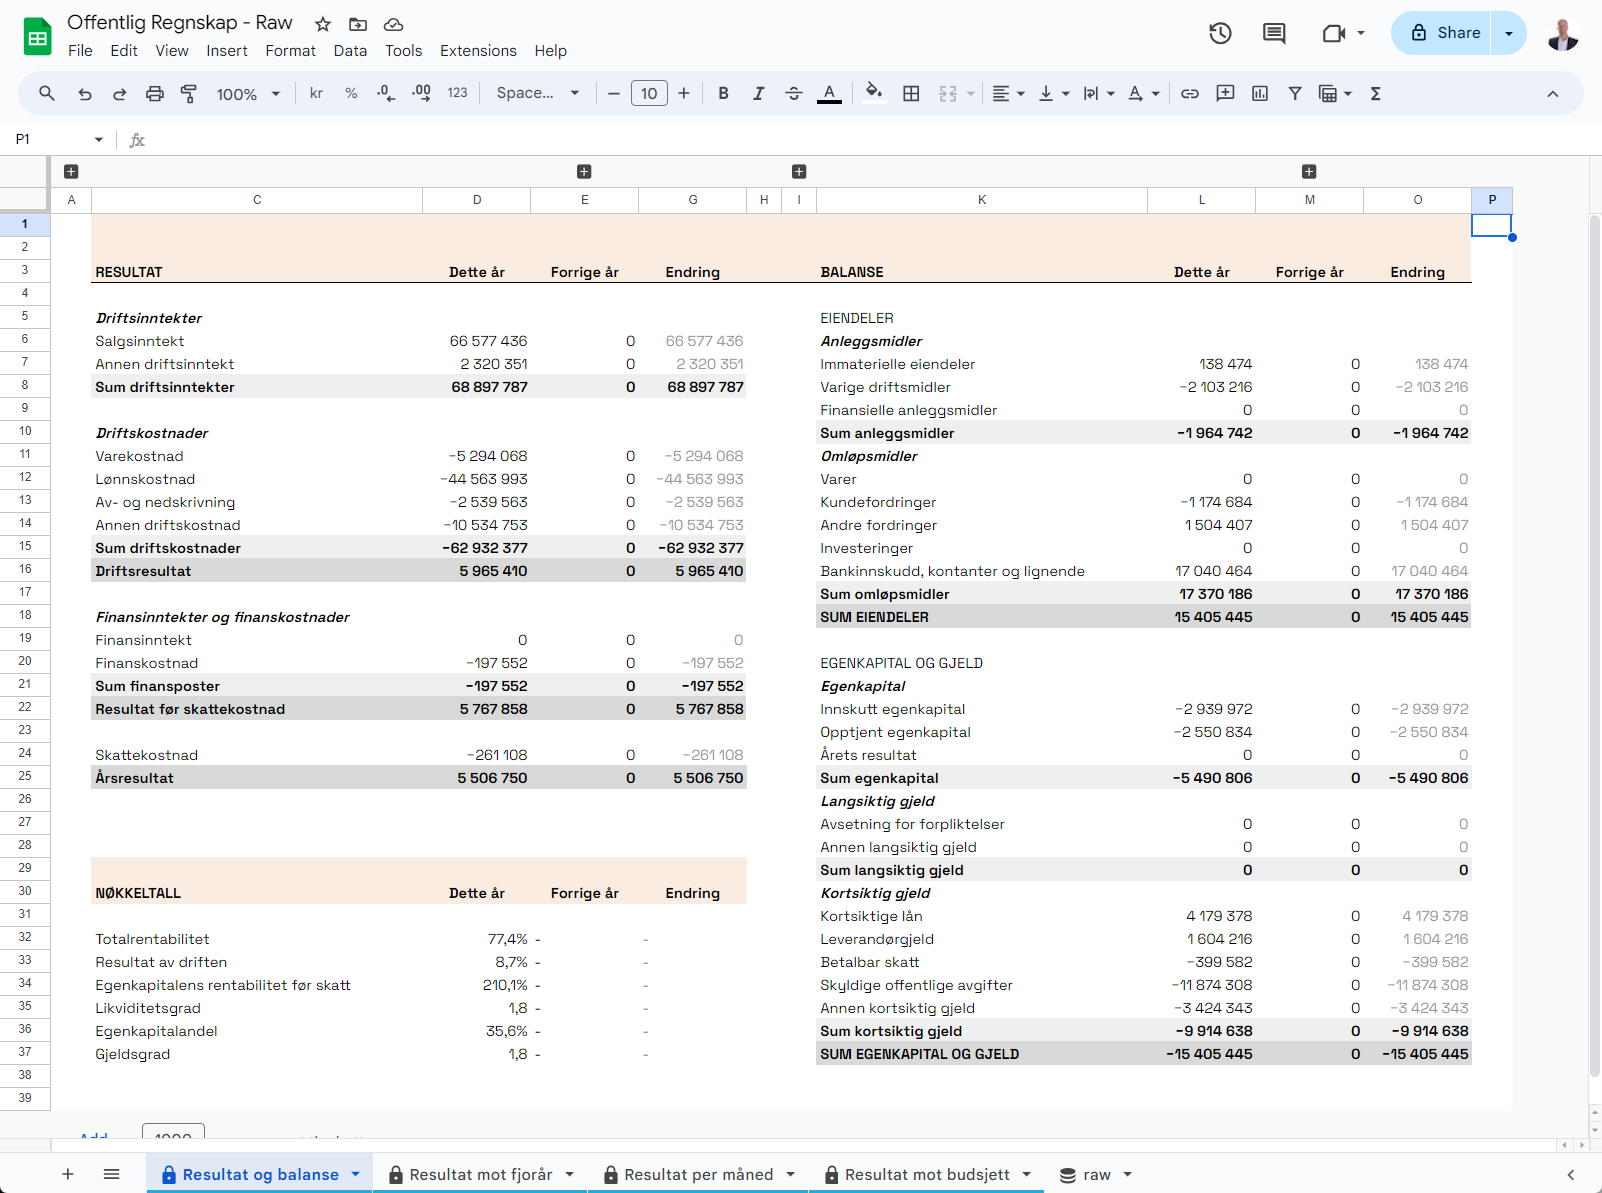Select column header K
This screenshot has height=1193, width=1602.
(982, 200)
